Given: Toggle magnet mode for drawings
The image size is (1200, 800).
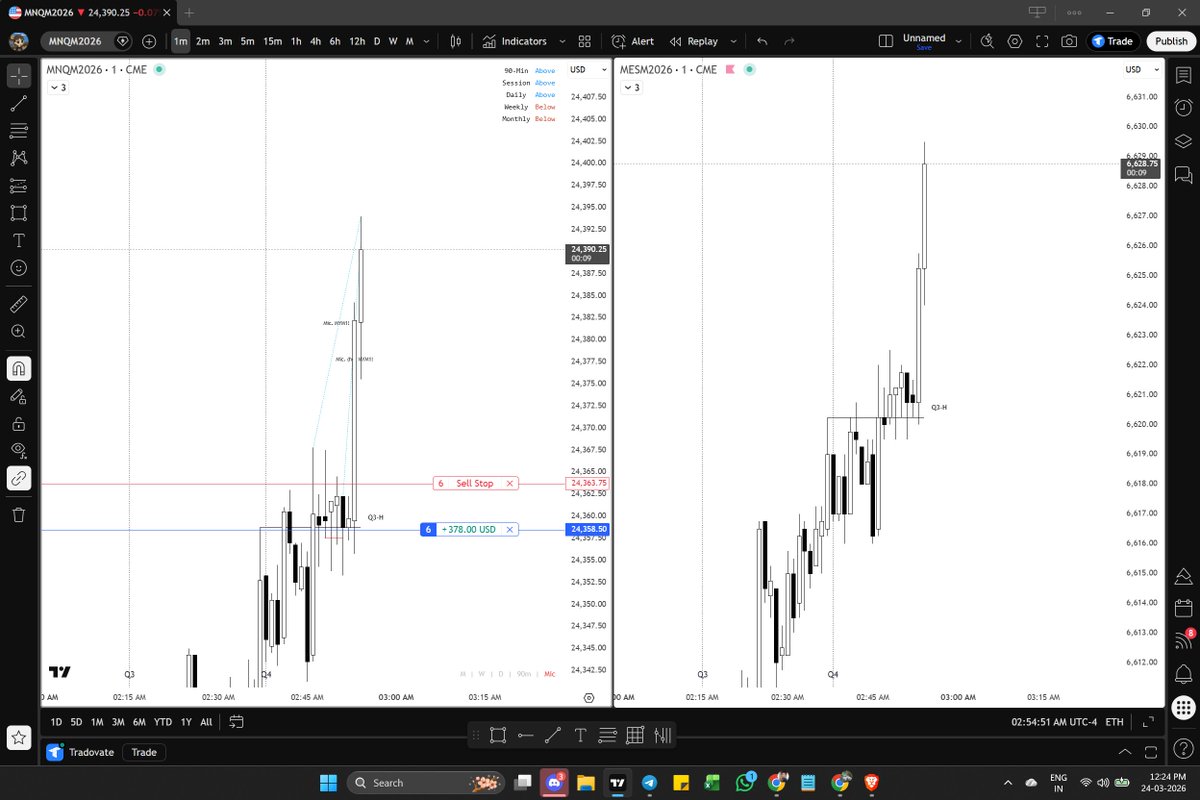Looking at the screenshot, I should [x=18, y=368].
